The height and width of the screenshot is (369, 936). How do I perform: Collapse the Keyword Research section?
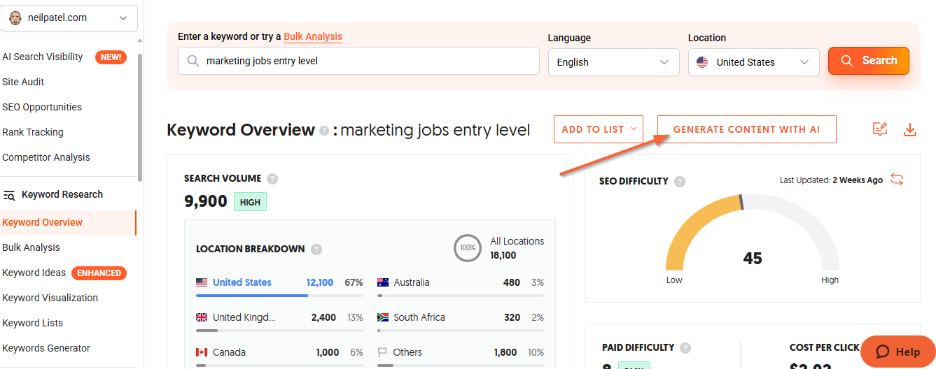(62, 195)
